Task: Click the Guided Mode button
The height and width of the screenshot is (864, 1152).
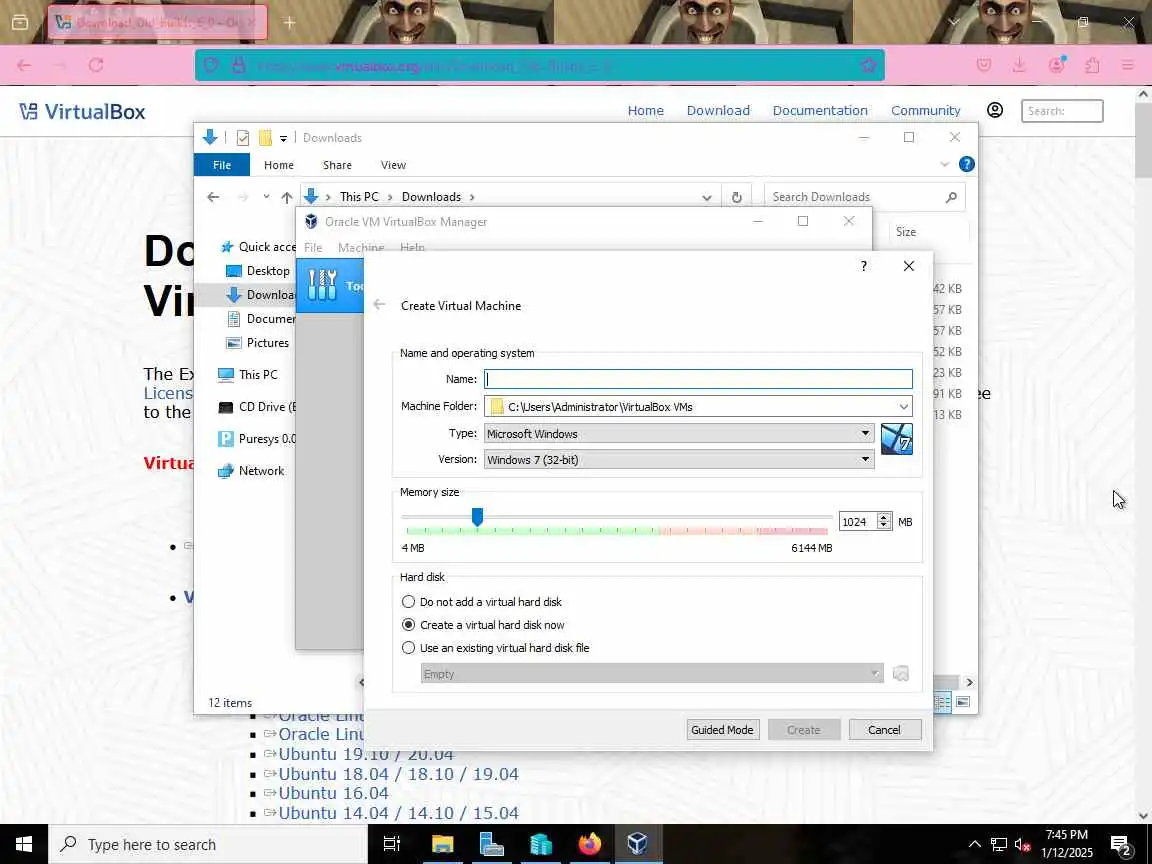Action: (x=722, y=730)
